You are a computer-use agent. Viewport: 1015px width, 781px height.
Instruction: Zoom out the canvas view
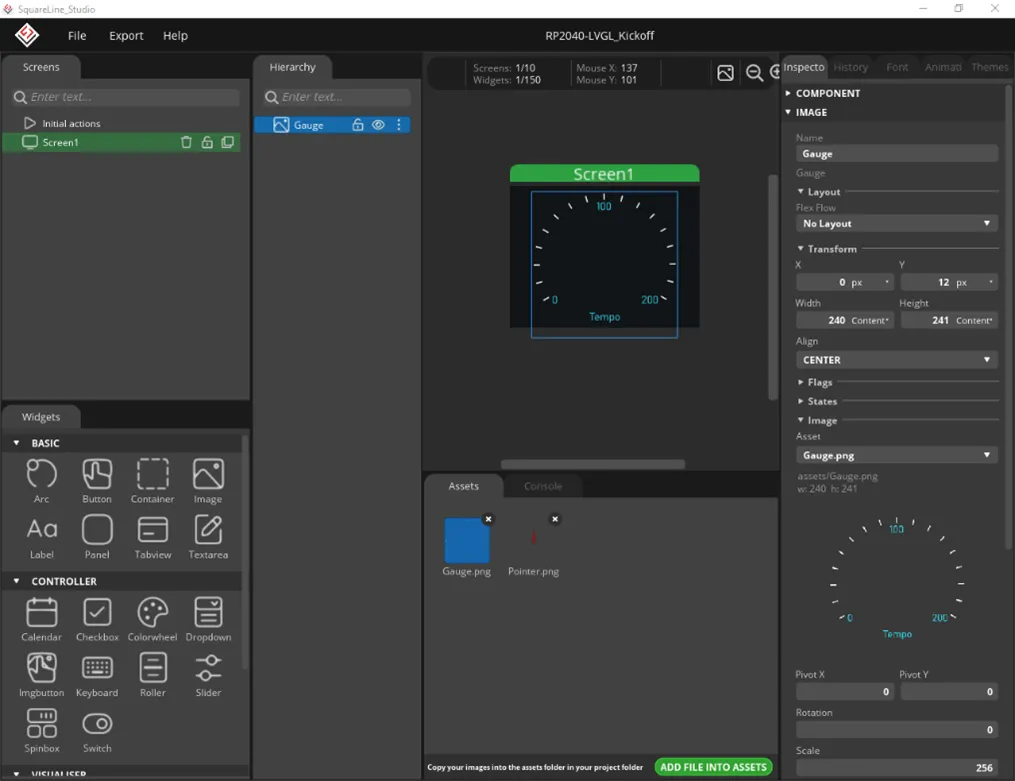753,73
